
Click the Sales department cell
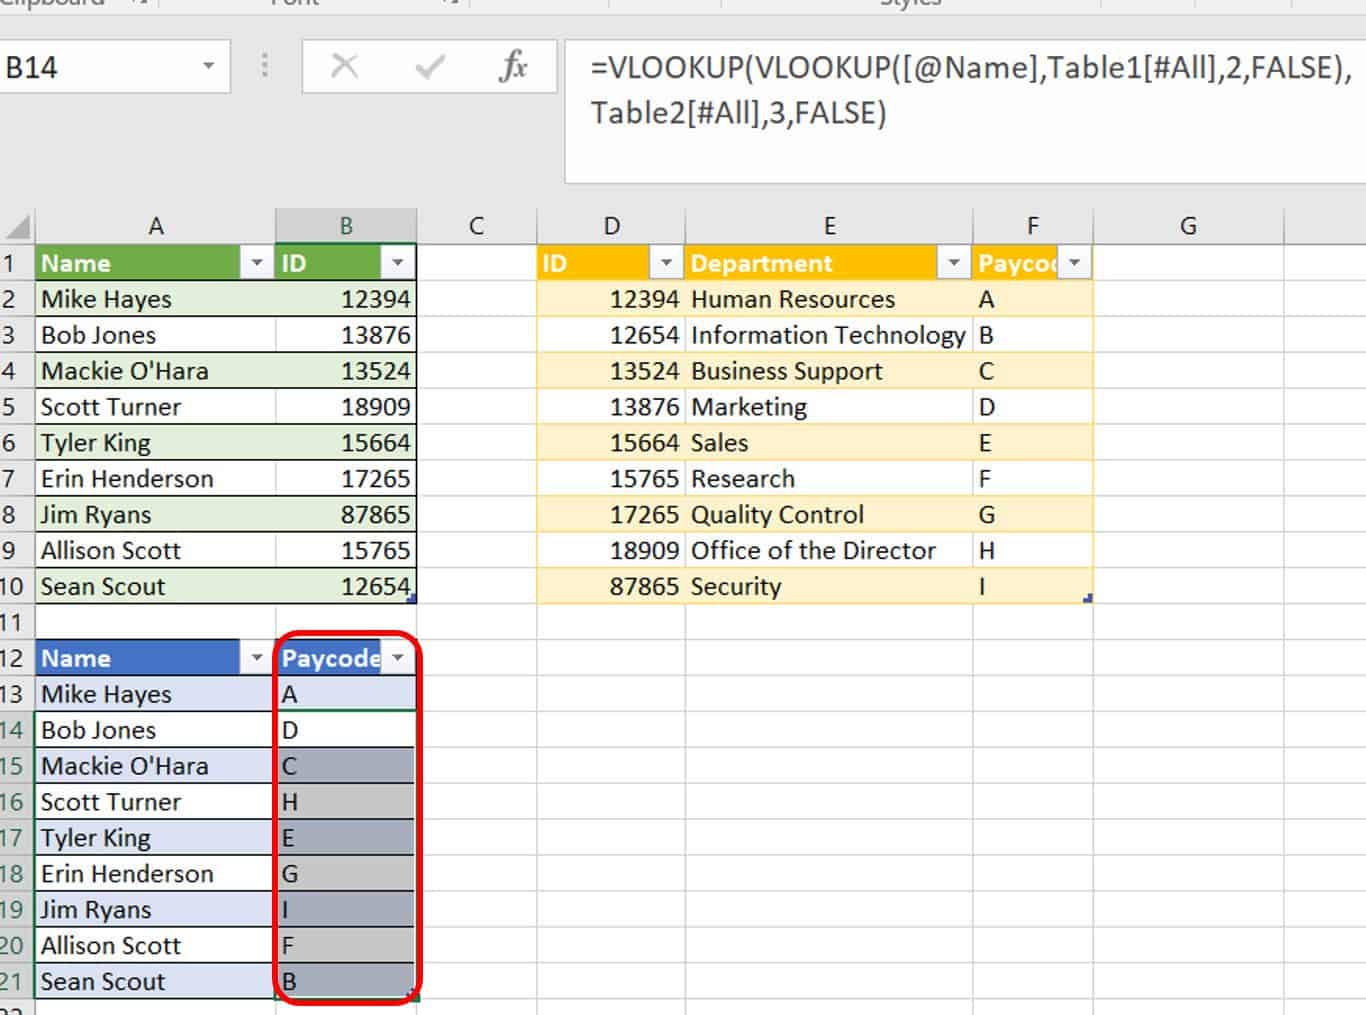point(829,443)
